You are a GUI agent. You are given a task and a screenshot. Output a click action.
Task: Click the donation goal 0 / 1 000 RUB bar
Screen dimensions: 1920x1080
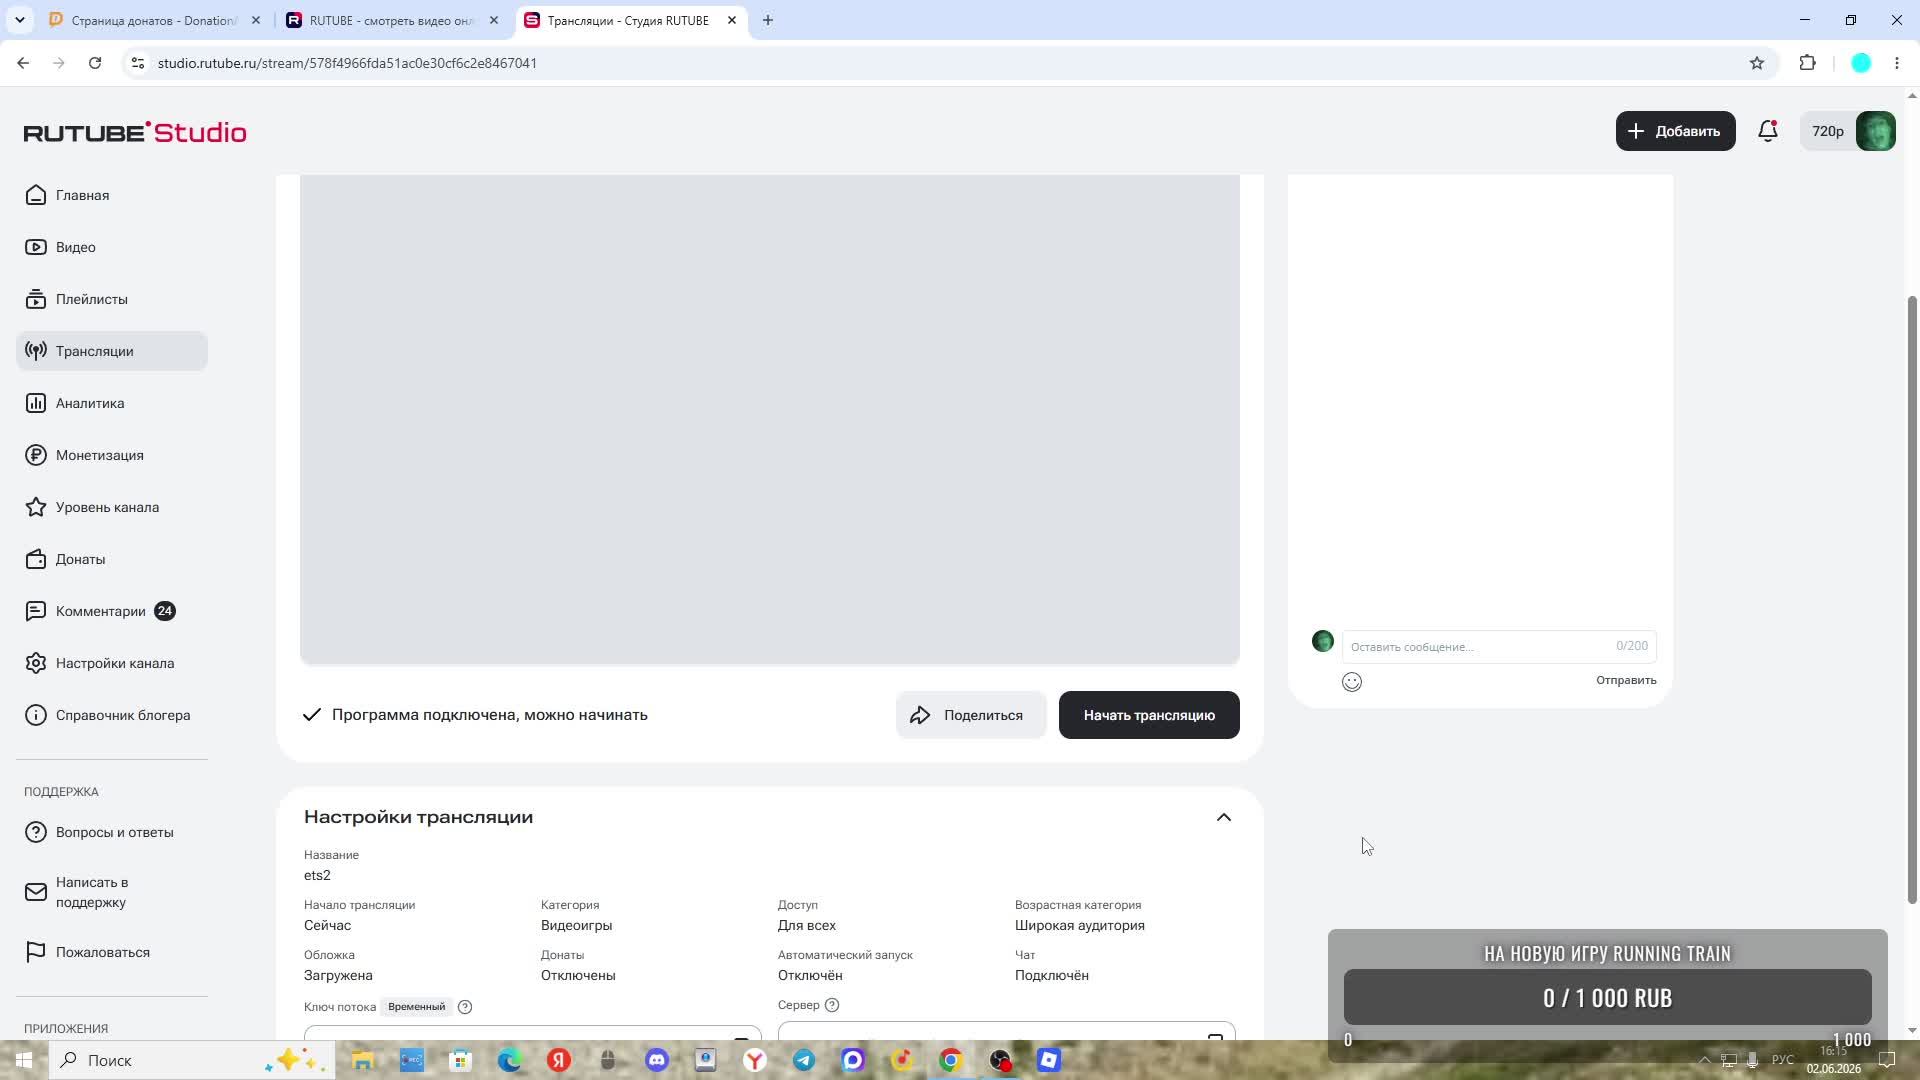[x=1607, y=997]
